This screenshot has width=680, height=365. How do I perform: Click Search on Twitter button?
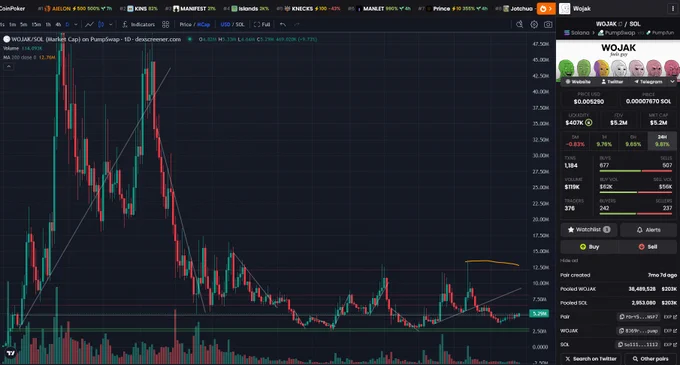[x=590, y=359]
